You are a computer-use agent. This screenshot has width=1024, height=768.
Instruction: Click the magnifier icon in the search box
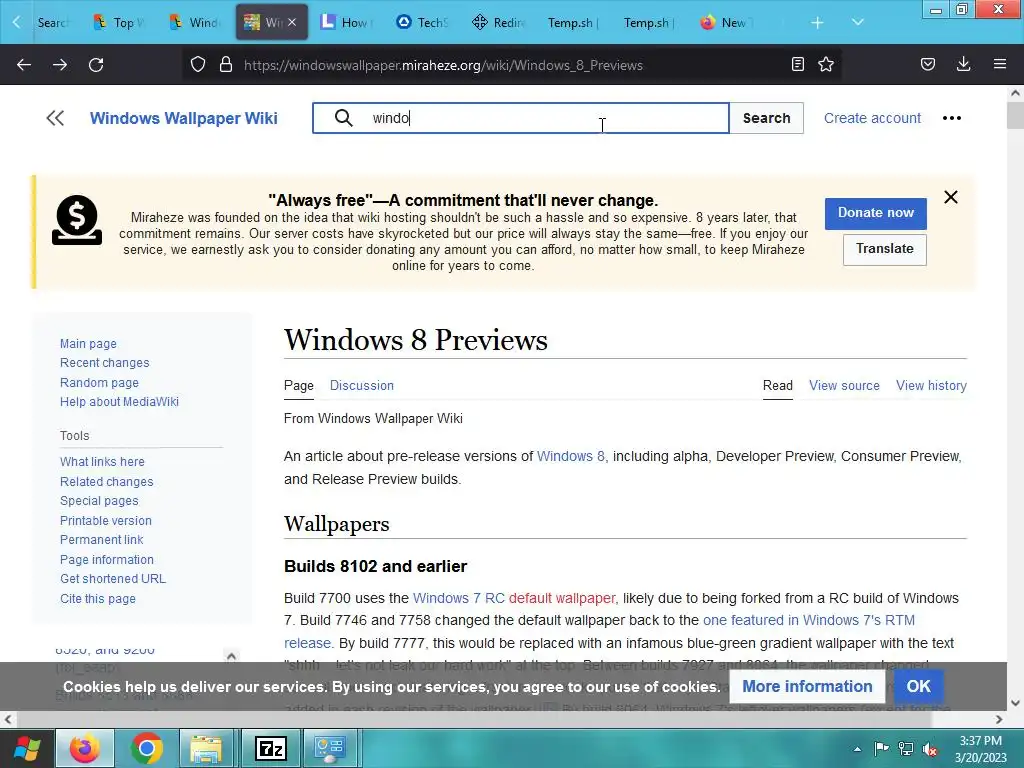click(x=344, y=118)
